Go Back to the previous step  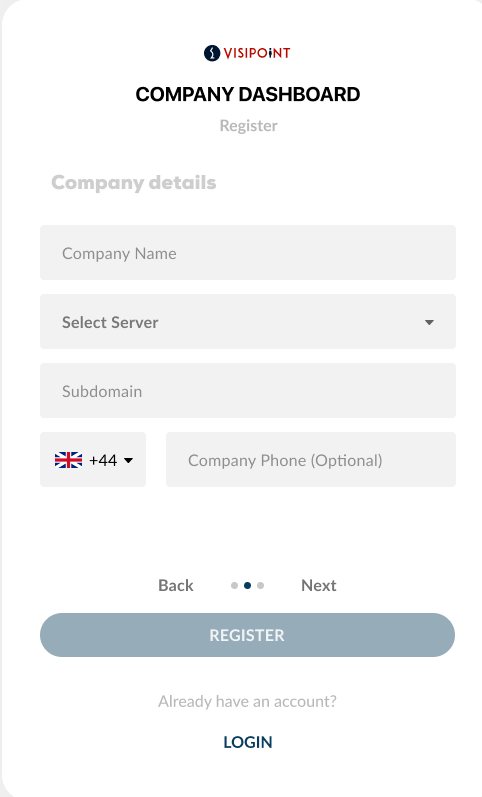tap(176, 586)
